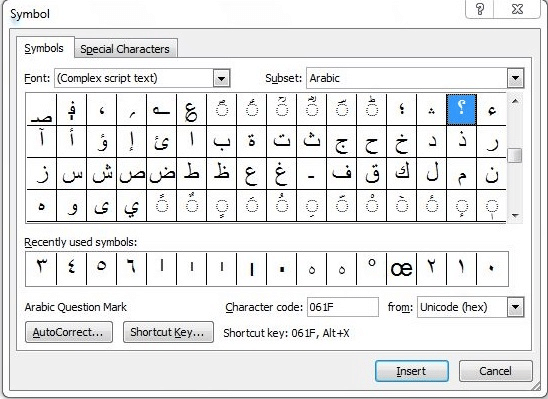Select the Arabic letter Theh (ث)
Viewport: 548px width, 399px height.
[x=311, y=142]
